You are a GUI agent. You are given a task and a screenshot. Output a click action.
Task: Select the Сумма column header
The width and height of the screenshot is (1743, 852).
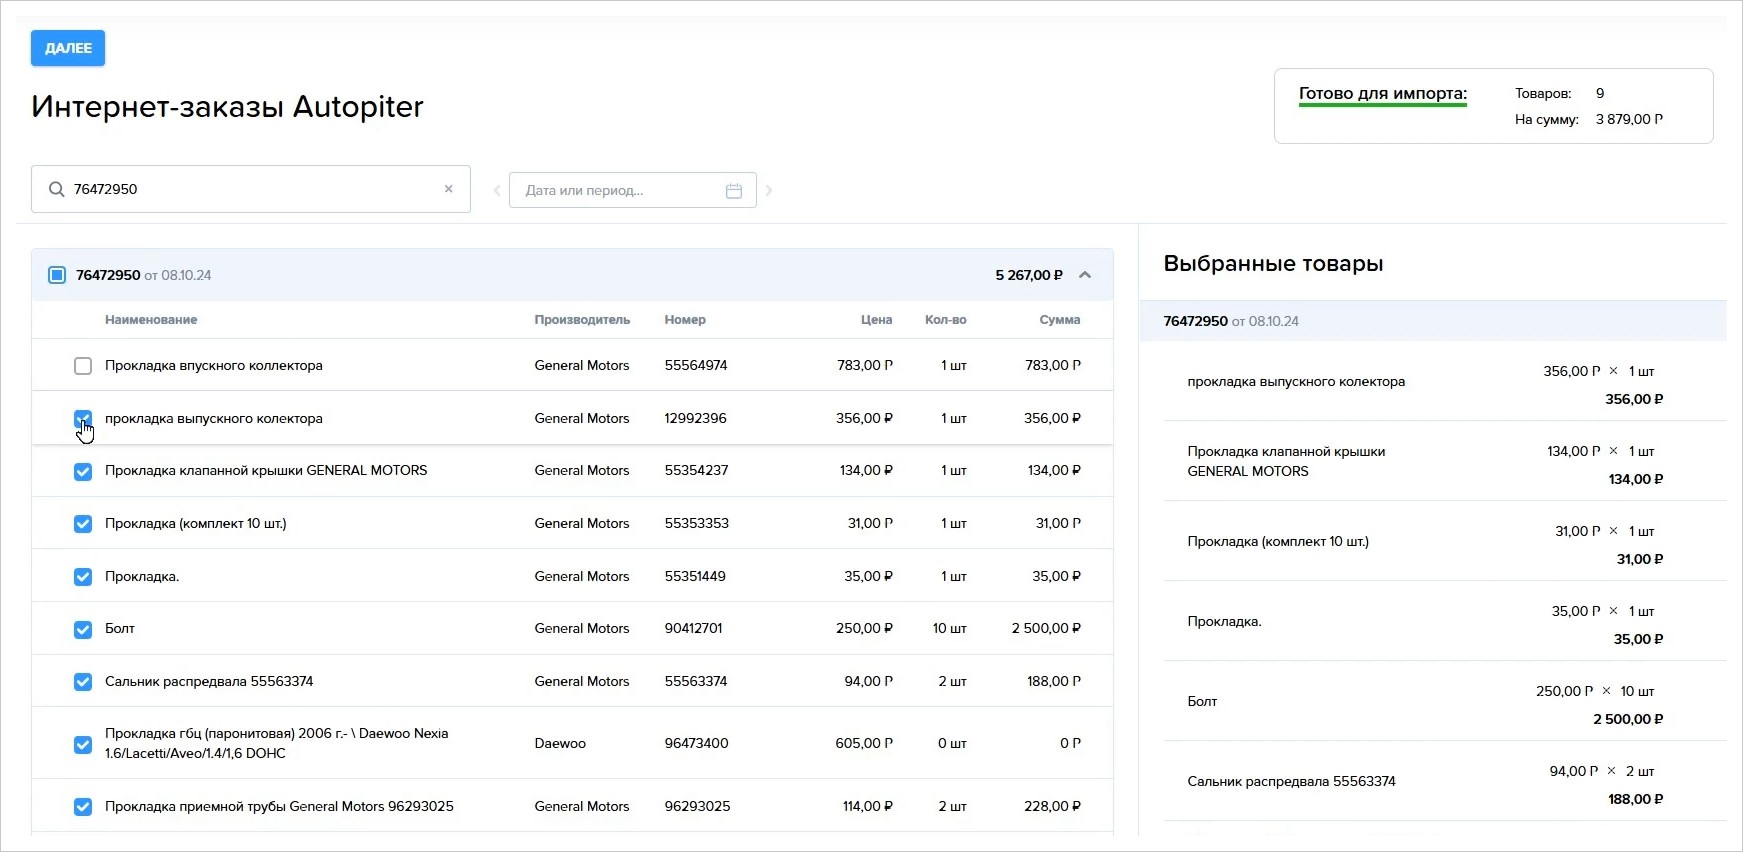tap(1060, 320)
